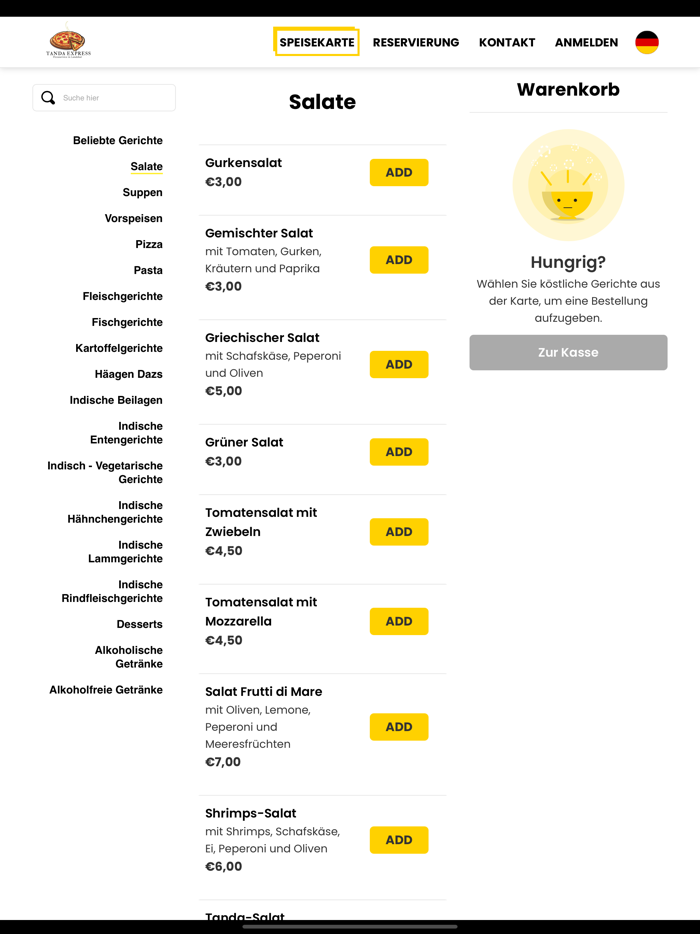The height and width of the screenshot is (934, 700).
Task: View the Desserts category
Action: point(139,624)
